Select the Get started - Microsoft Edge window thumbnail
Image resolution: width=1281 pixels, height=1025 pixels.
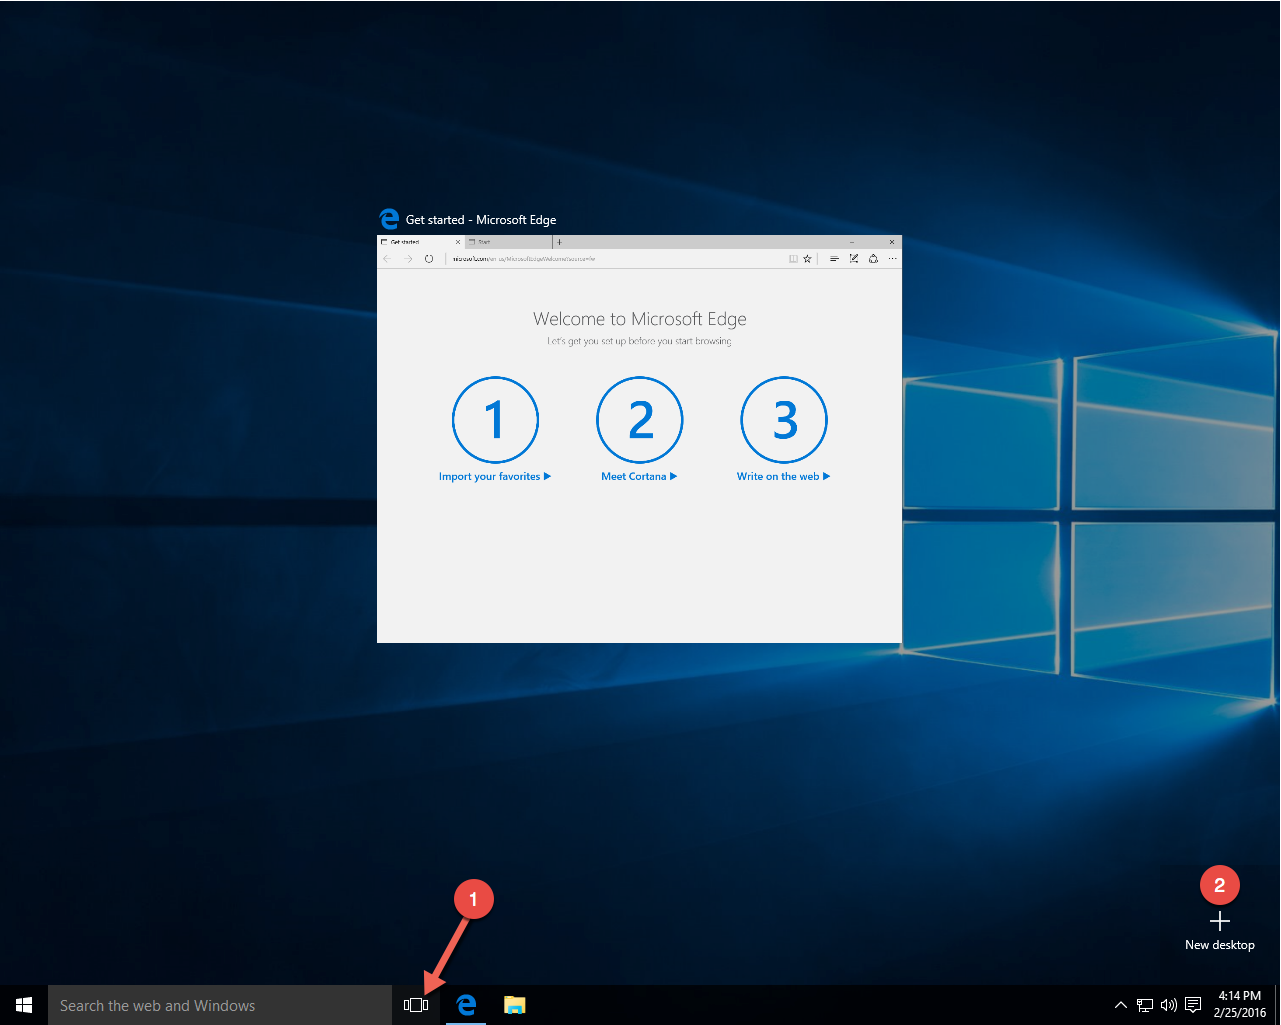pos(639,438)
